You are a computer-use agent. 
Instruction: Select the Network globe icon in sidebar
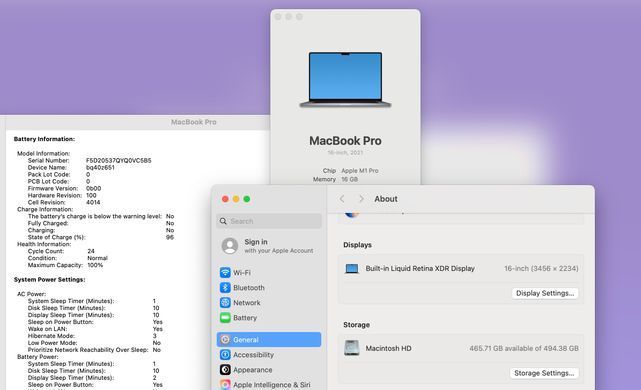225,303
